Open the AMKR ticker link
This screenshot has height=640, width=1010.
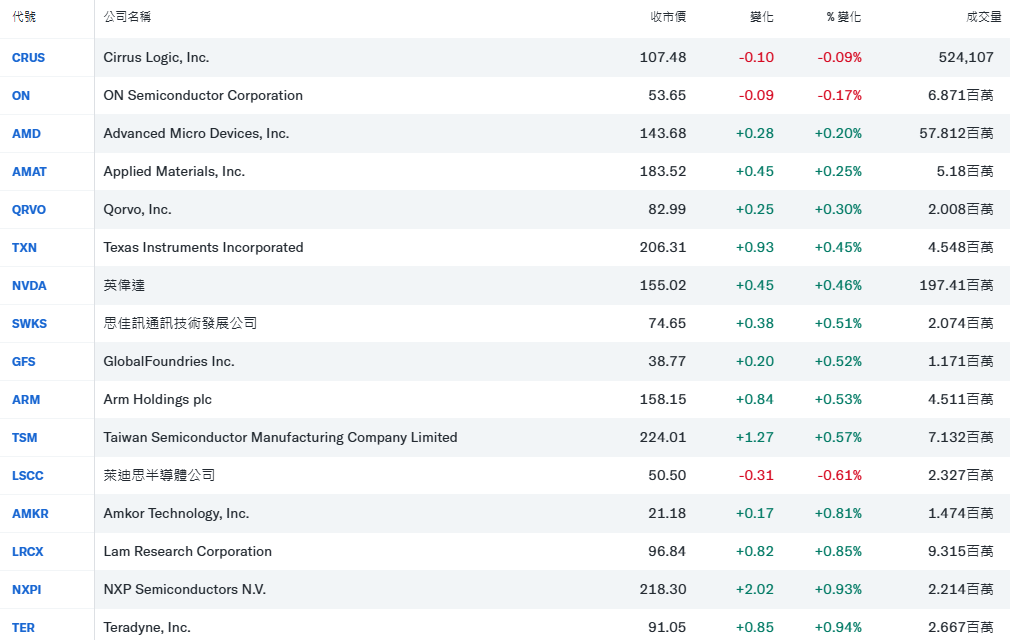(x=30, y=513)
